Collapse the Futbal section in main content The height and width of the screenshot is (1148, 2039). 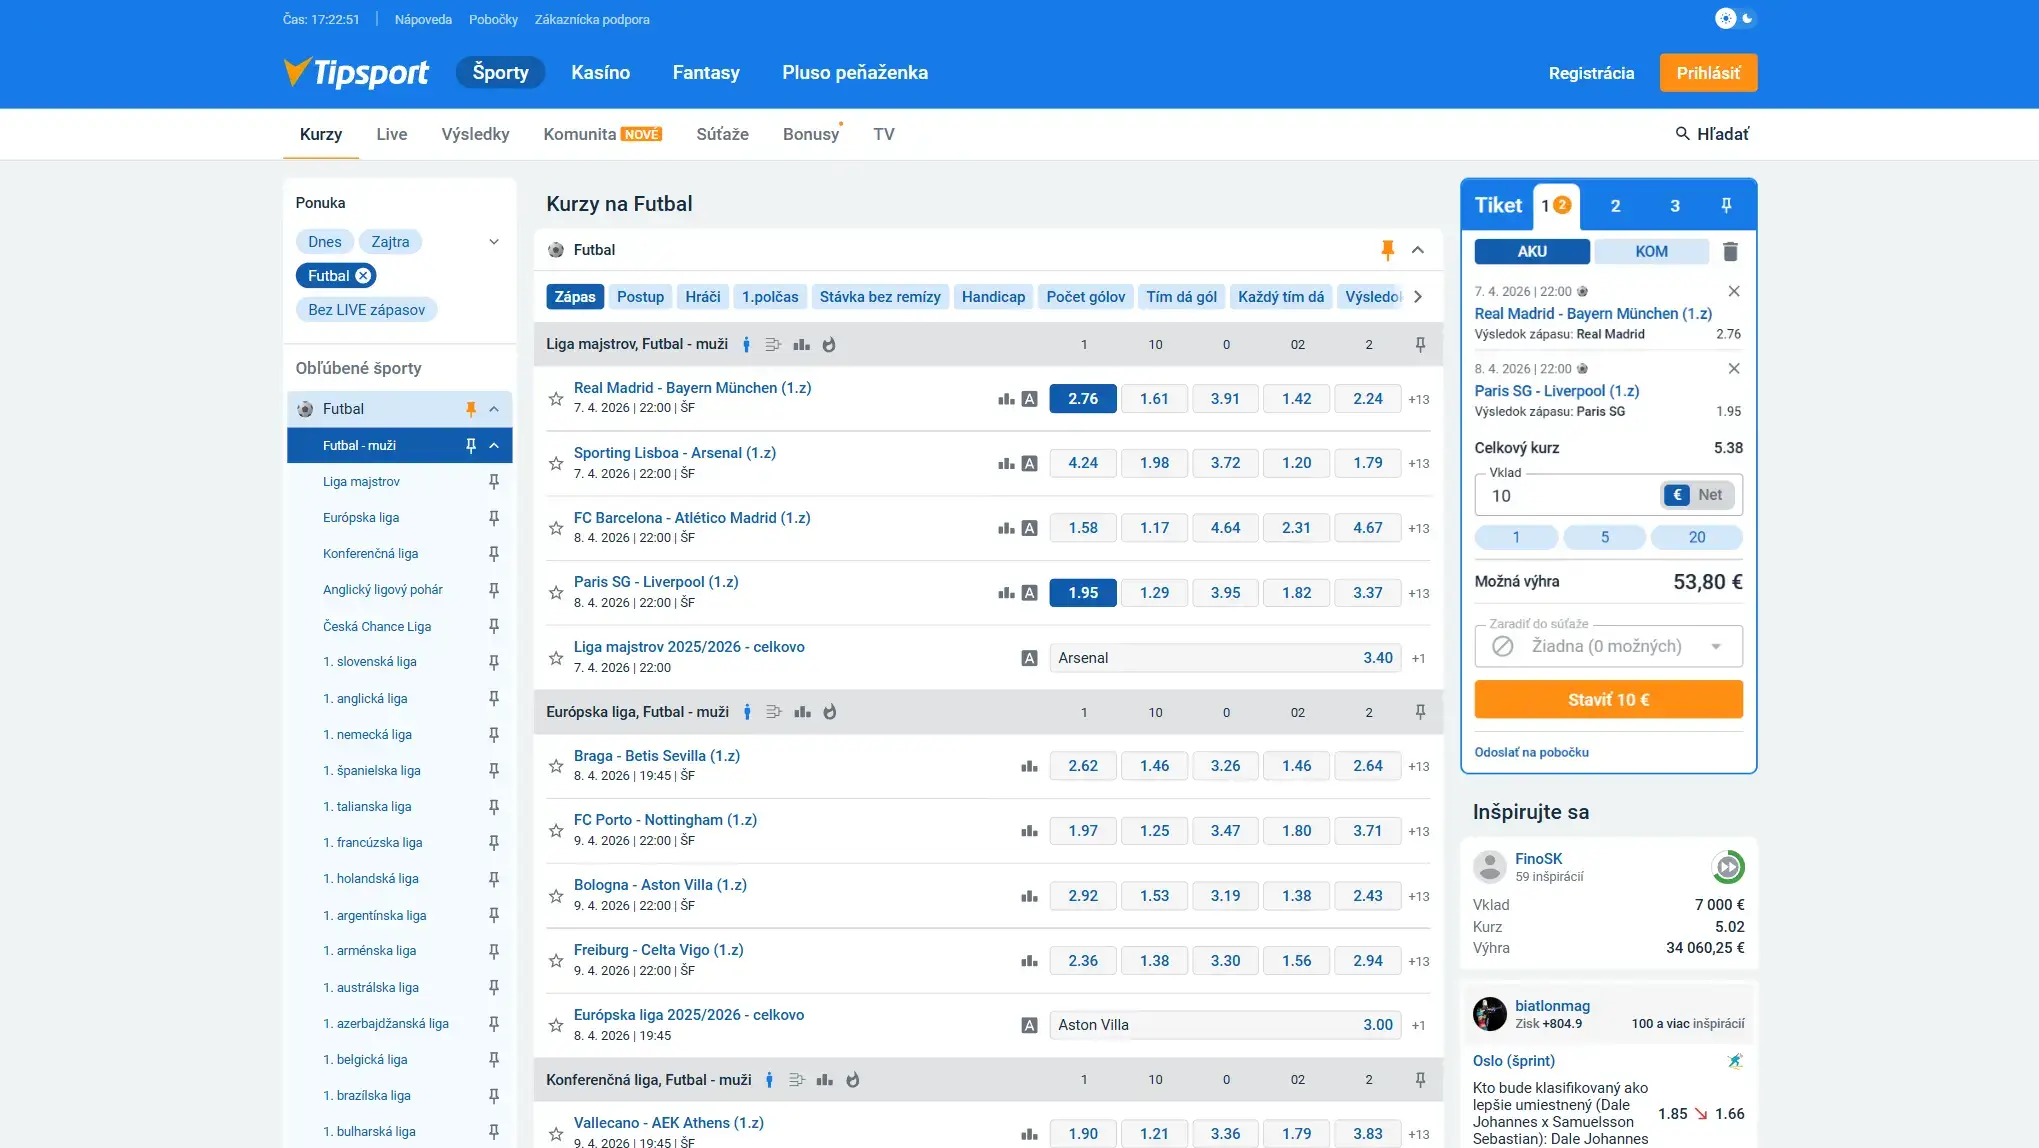(x=1418, y=249)
